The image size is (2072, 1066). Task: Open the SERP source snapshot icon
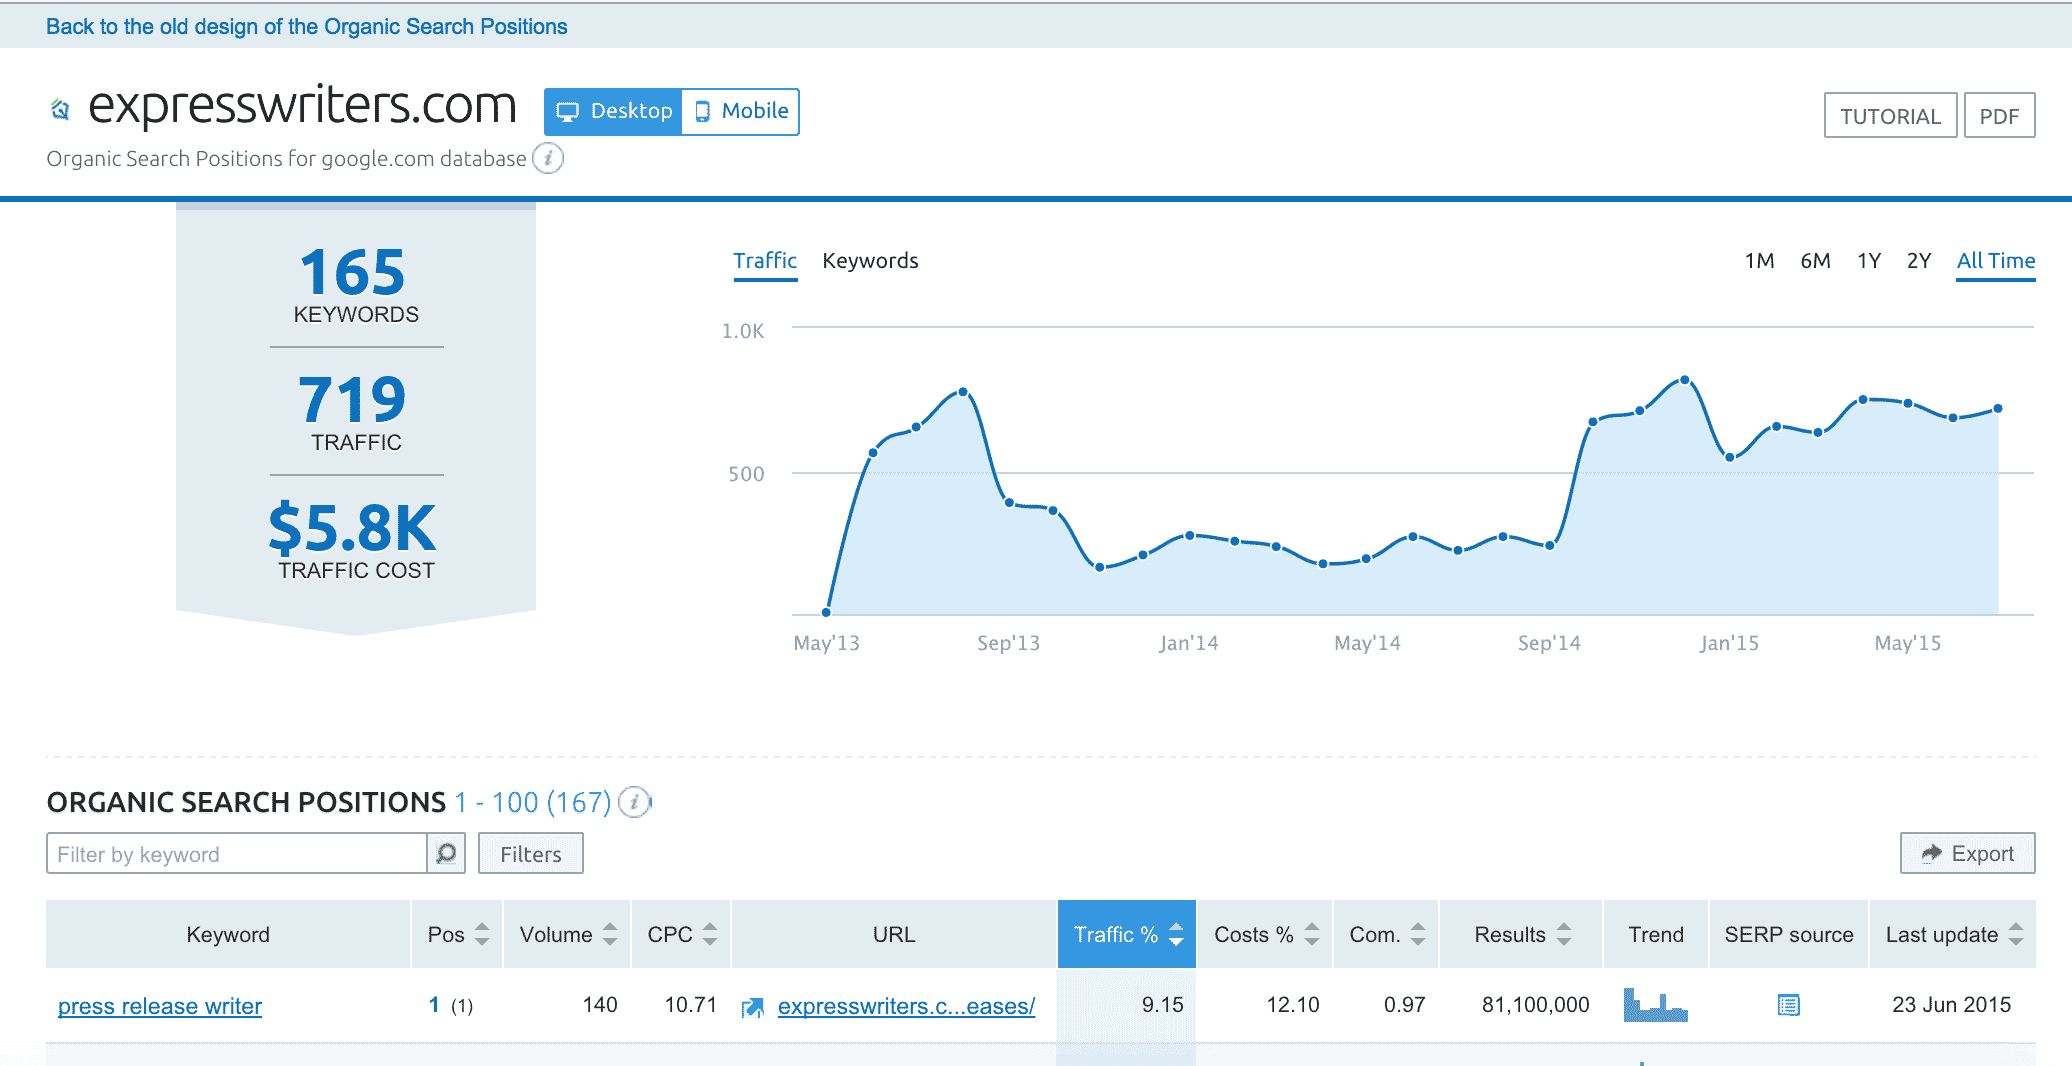pos(1788,1005)
